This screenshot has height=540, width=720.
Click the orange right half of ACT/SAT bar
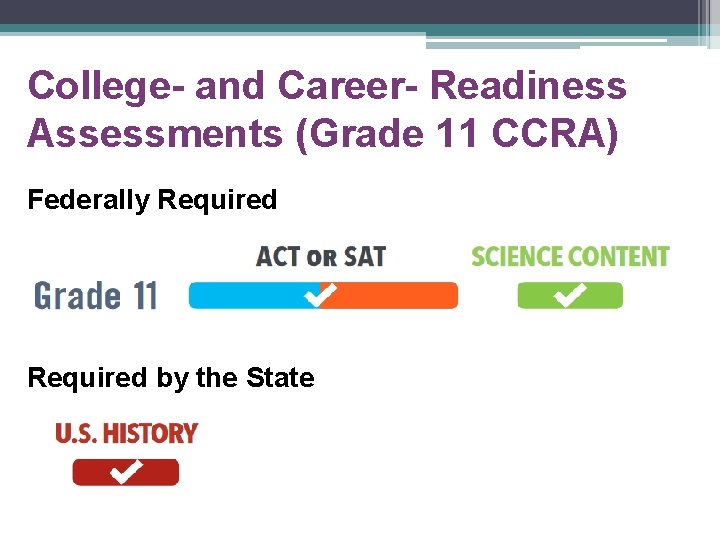(400, 296)
